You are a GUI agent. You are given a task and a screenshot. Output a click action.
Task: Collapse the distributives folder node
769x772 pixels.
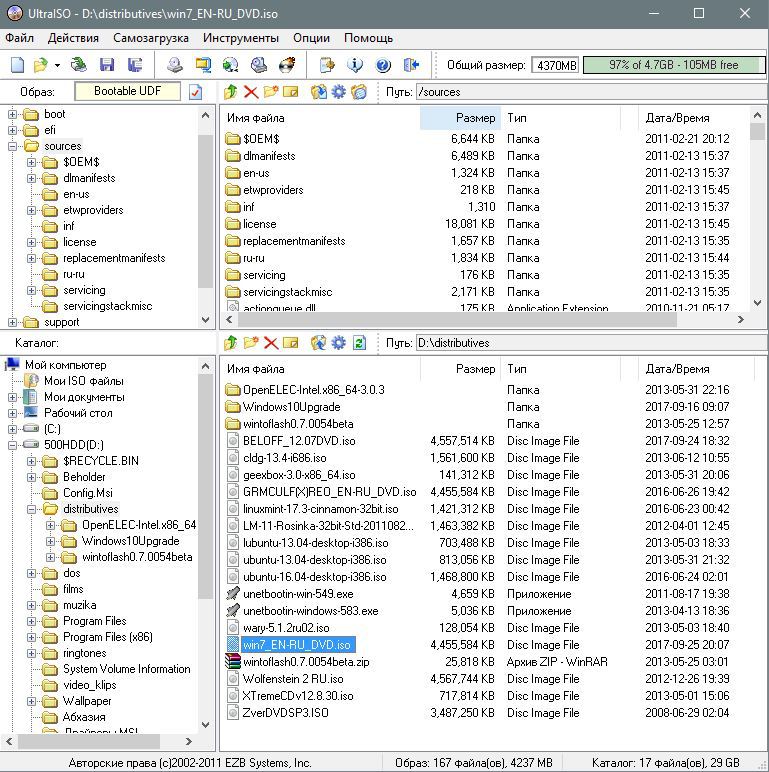(32, 509)
